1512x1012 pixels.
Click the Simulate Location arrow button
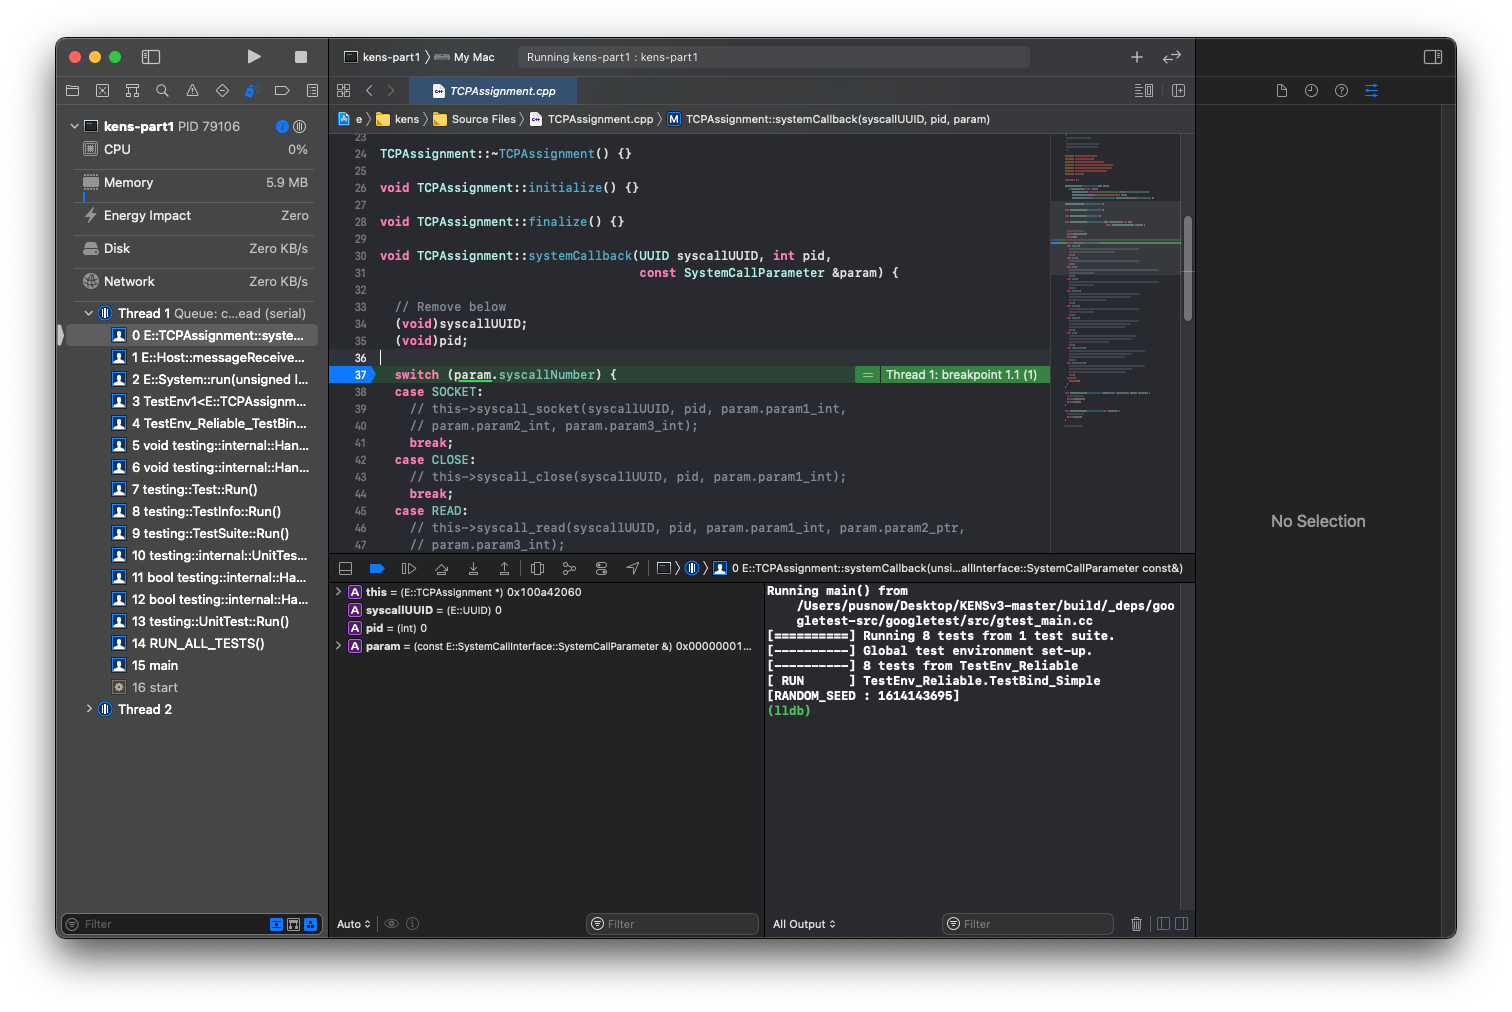pyautogui.click(x=633, y=568)
